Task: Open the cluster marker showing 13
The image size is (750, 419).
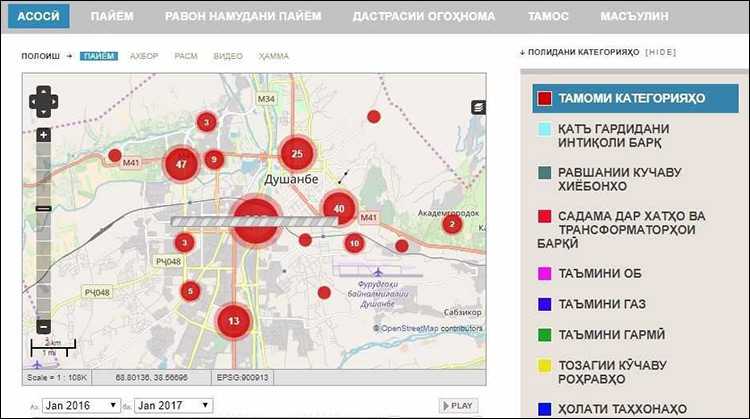Action: click(x=233, y=321)
